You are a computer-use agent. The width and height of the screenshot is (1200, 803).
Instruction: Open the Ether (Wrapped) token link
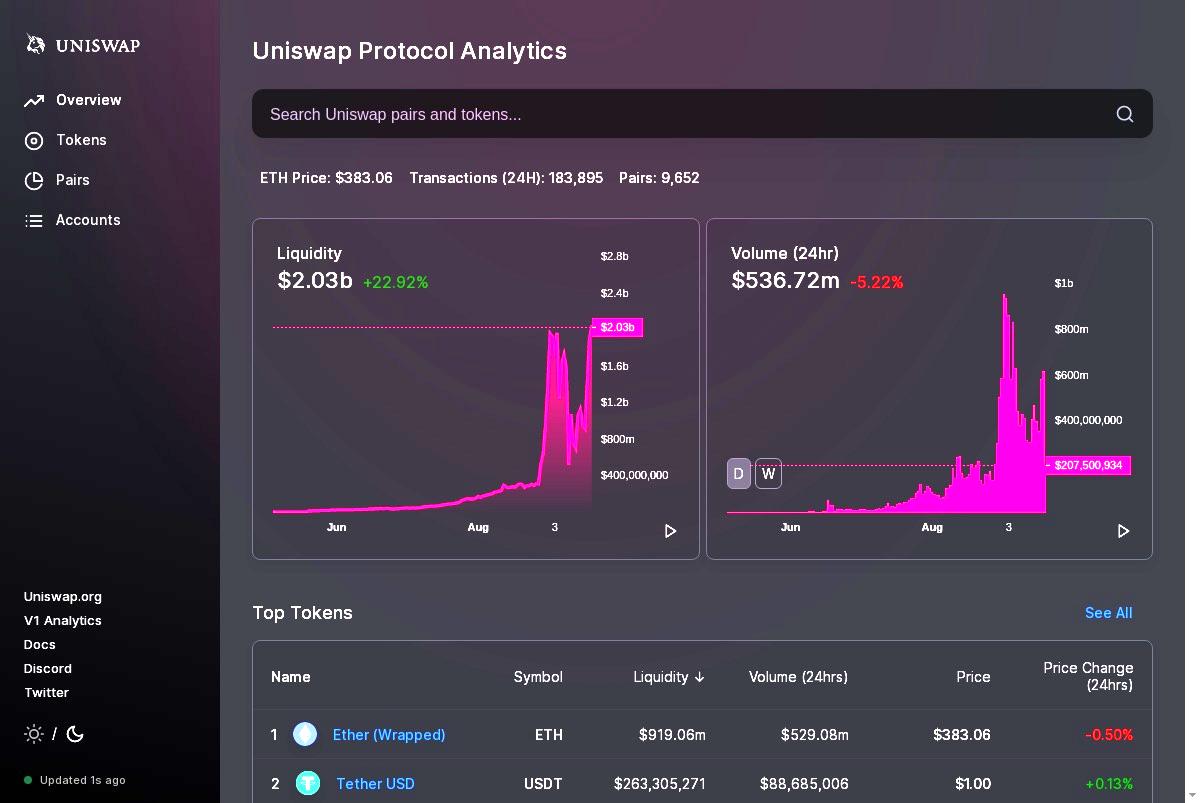(389, 735)
